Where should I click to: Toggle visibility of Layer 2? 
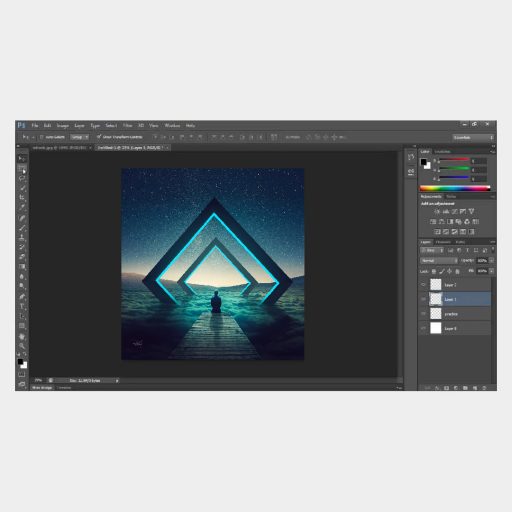click(x=423, y=285)
